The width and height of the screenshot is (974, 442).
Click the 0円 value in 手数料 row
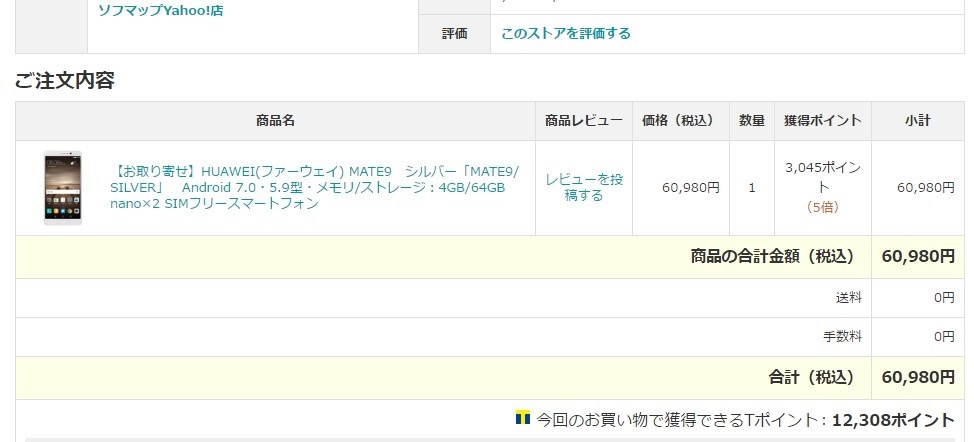(x=944, y=337)
